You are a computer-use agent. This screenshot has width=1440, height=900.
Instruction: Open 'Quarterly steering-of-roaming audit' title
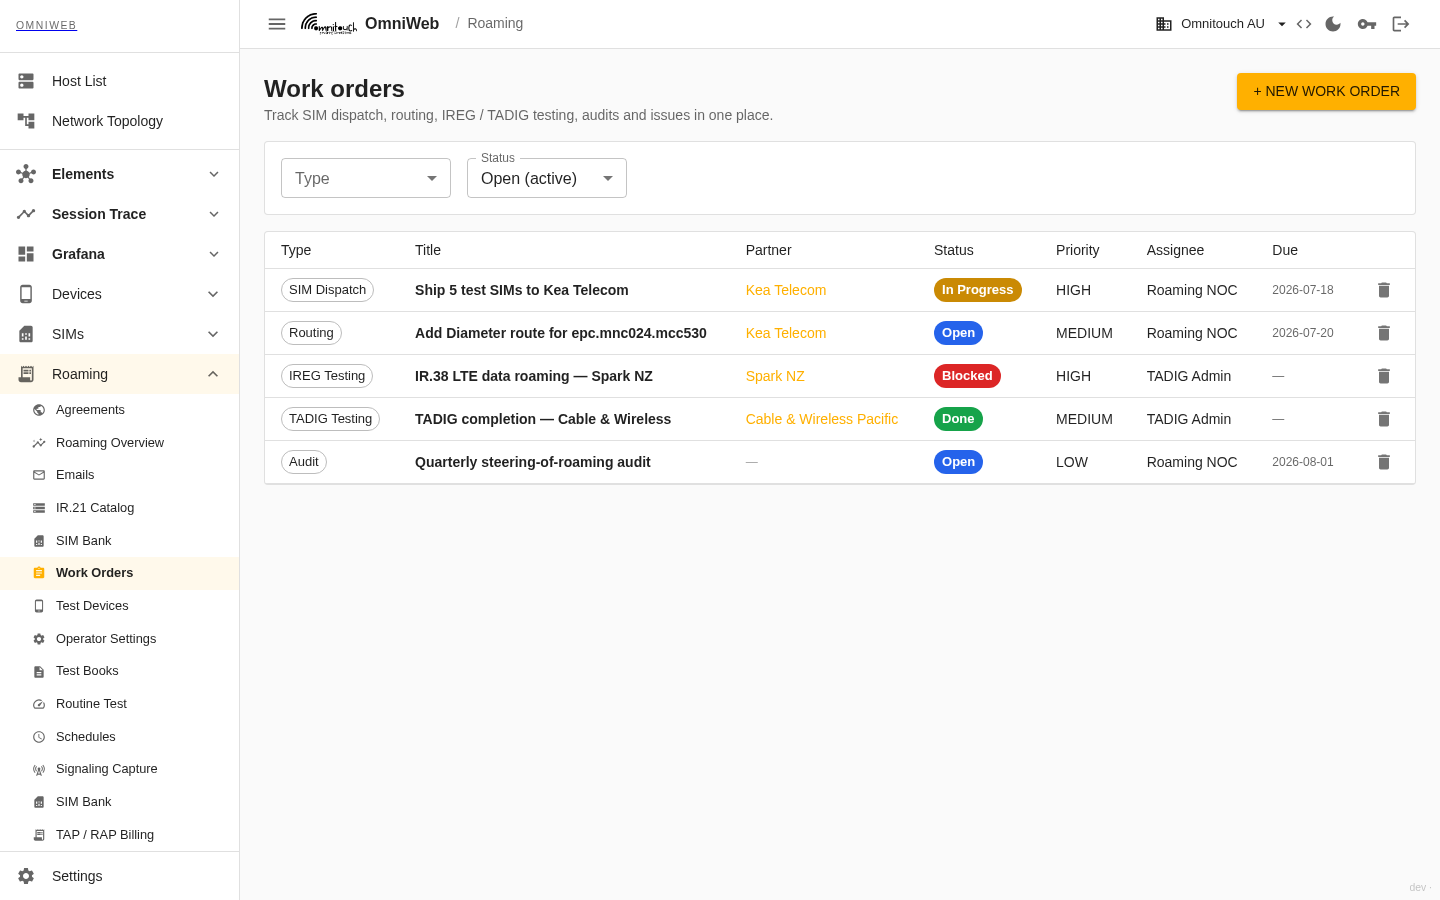point(533,462)
